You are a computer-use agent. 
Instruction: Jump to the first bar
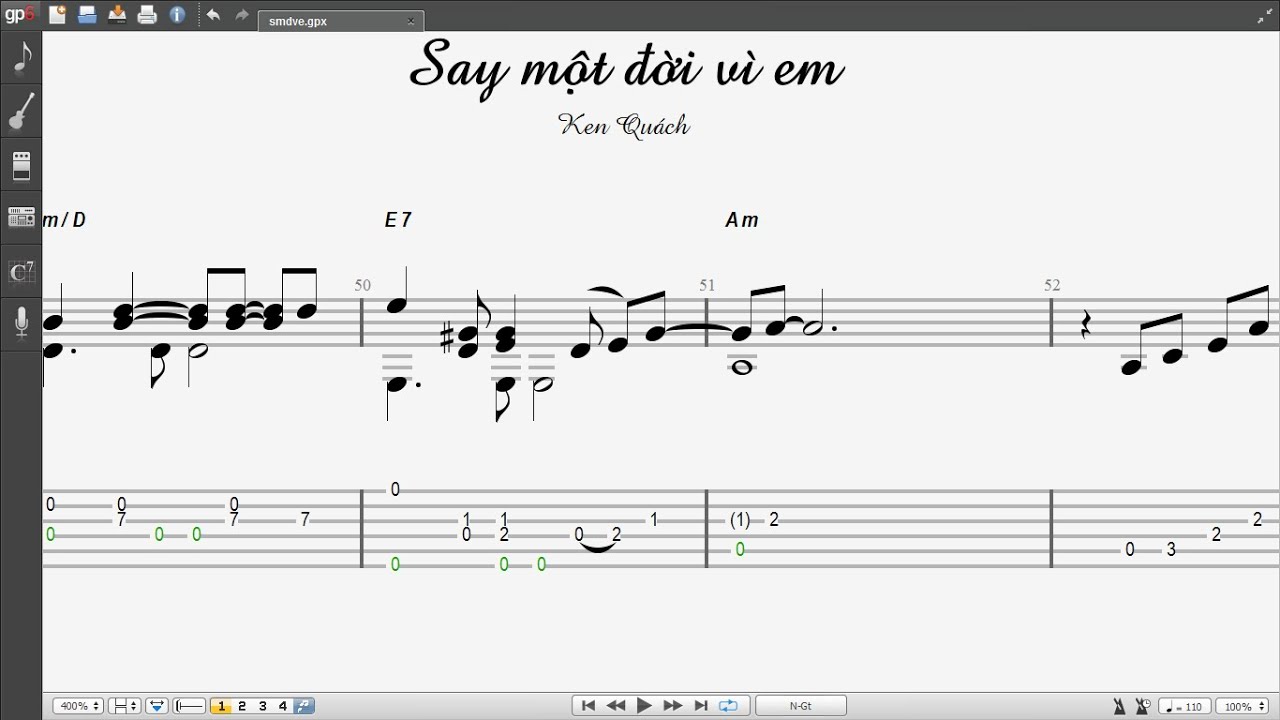pyautogui.click(x=589, y=706)
